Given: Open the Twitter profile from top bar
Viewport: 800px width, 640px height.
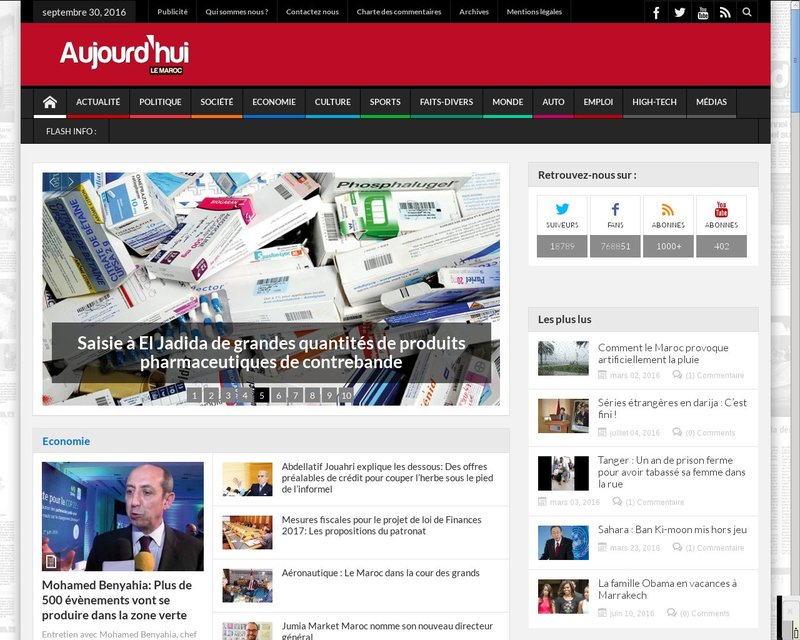Looking at the screenshot, I should pos(680,12).
